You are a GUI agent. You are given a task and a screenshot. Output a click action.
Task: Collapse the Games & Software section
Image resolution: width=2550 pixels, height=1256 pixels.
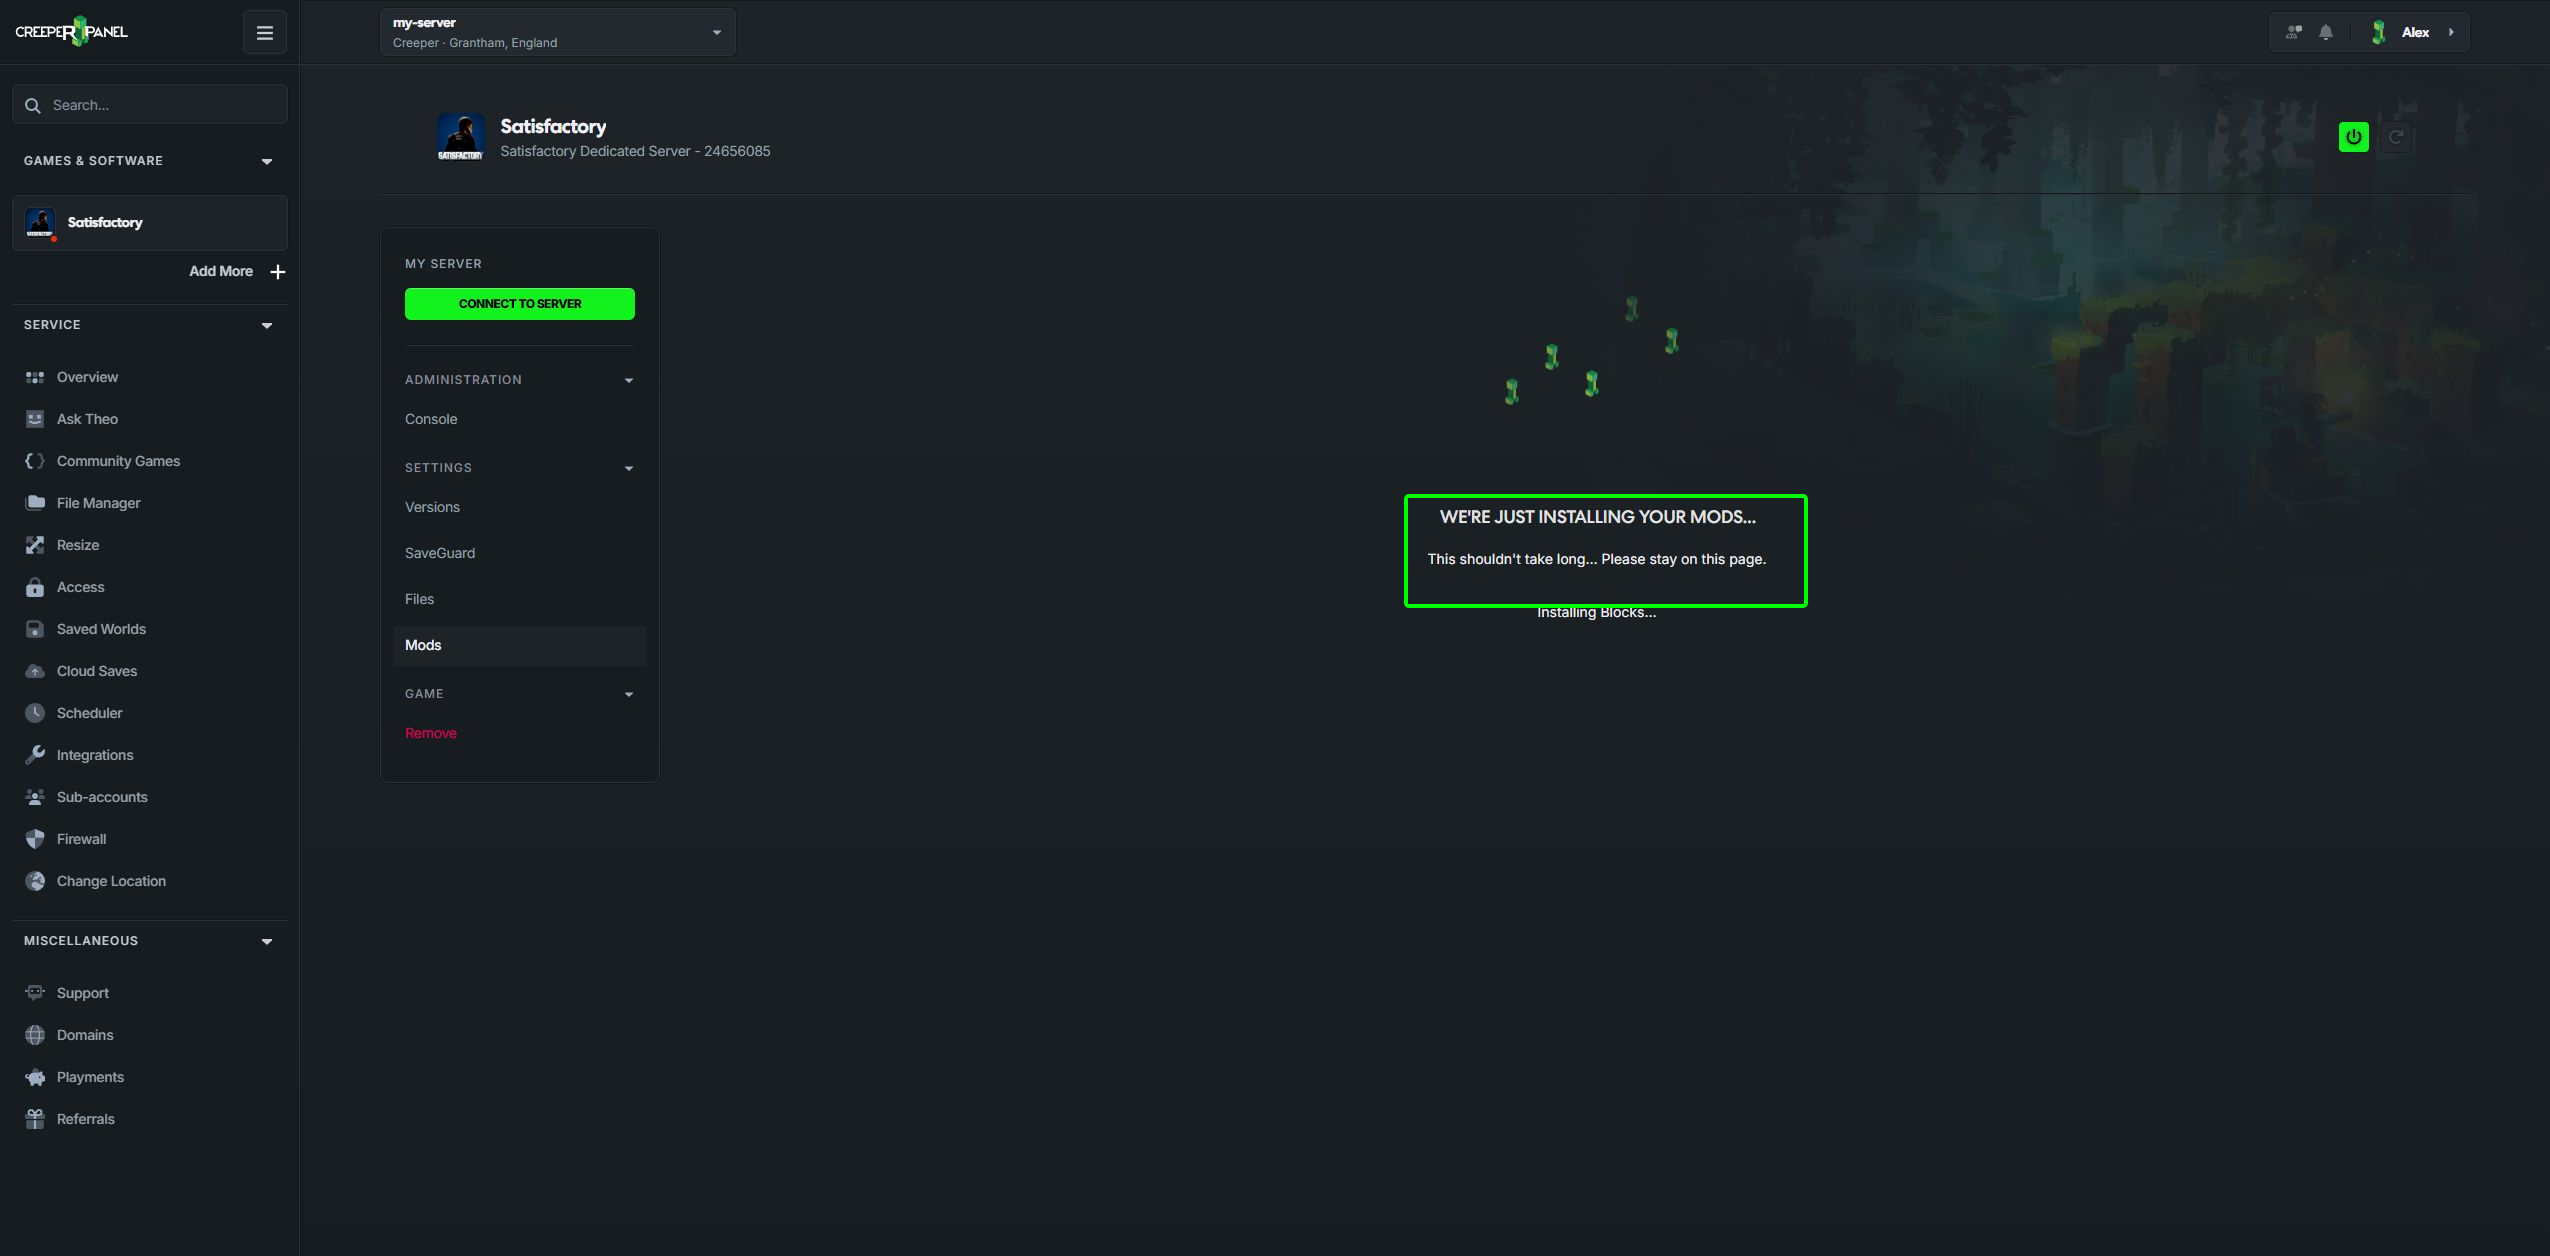(267, 161)
